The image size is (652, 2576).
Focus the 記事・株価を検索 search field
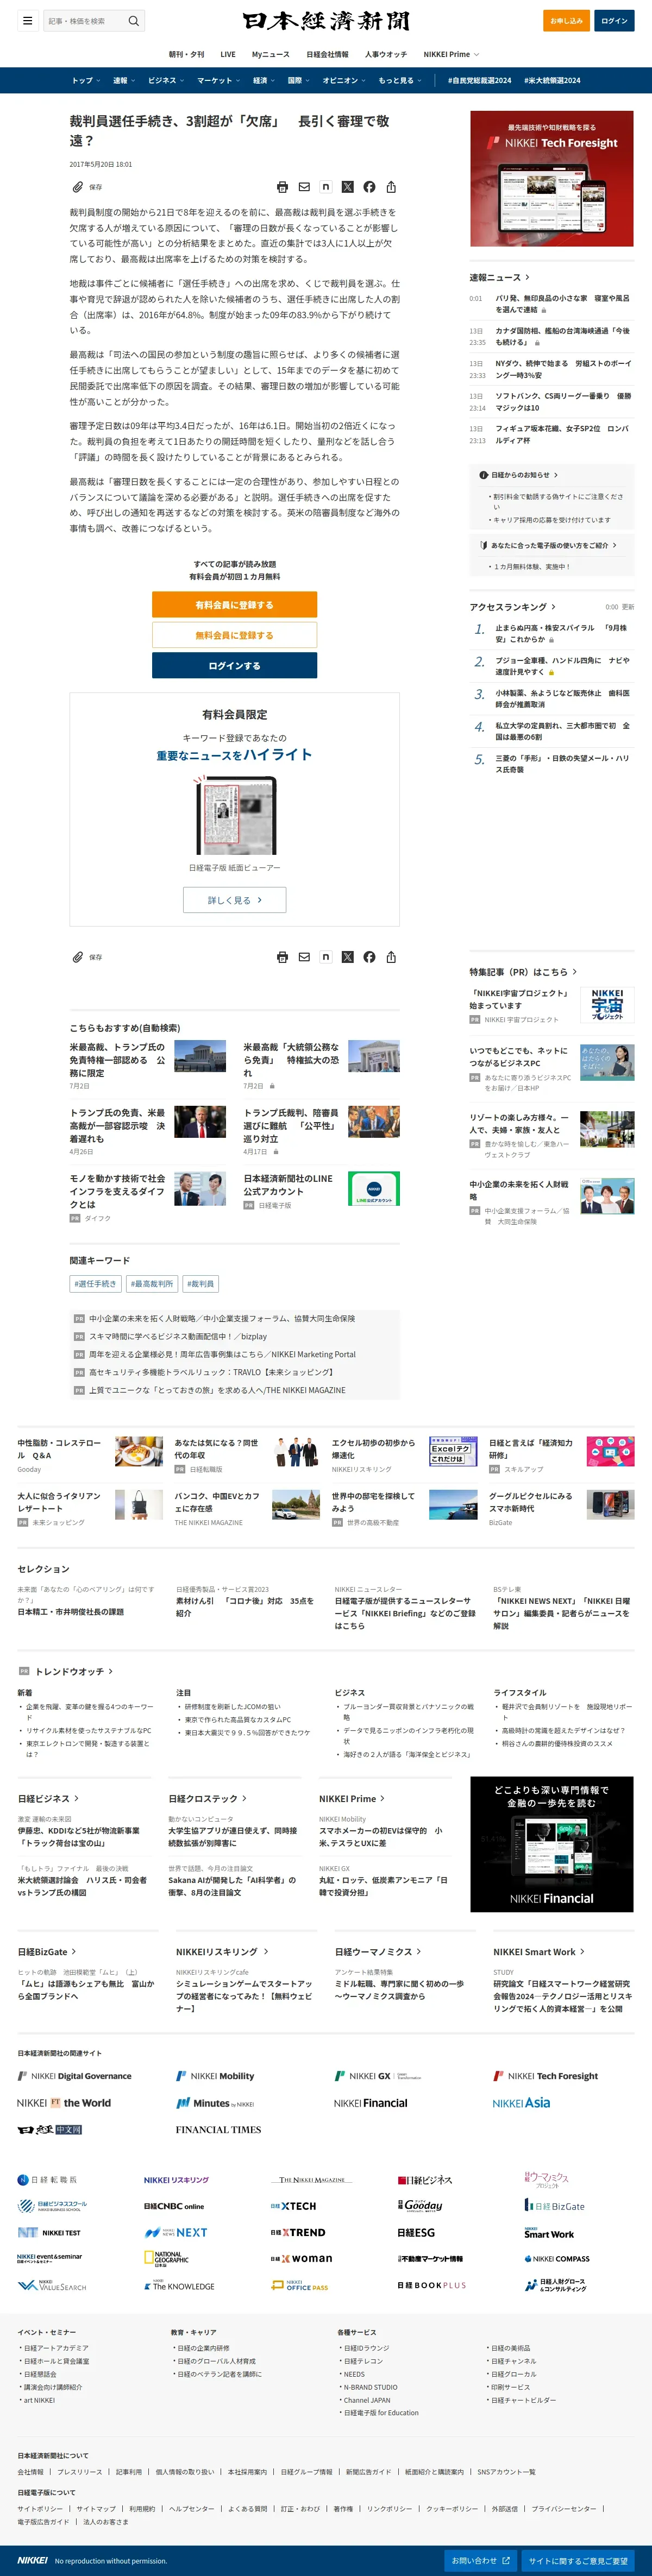tap(85, 21)
